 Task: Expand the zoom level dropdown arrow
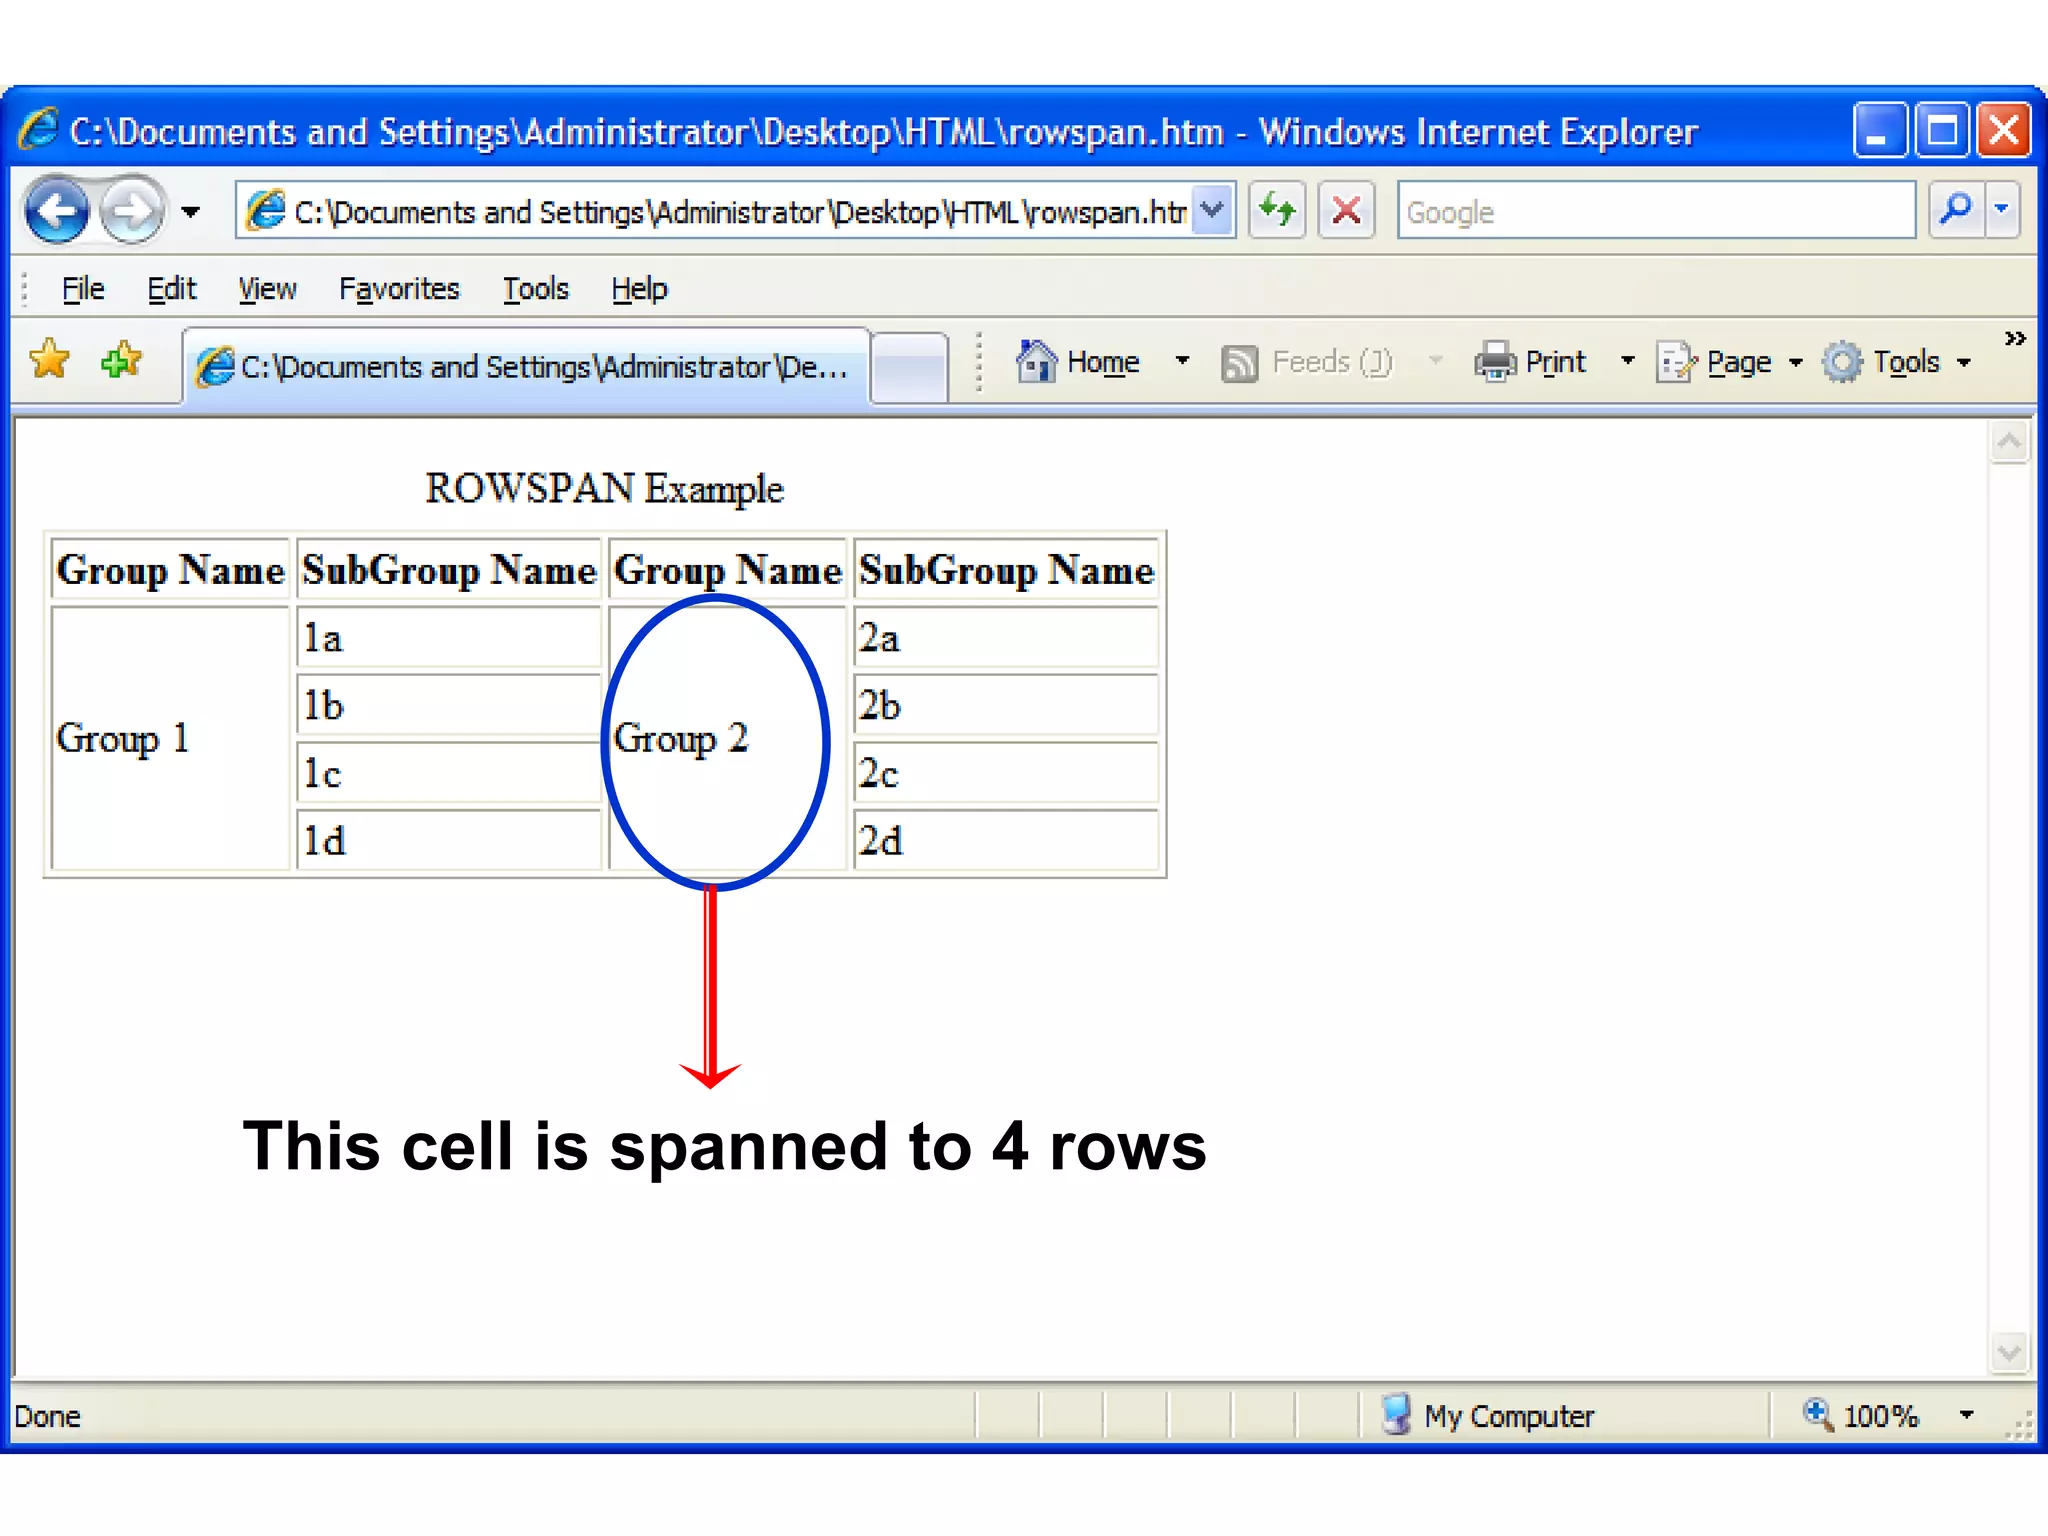click(x=1966, y=1415)
